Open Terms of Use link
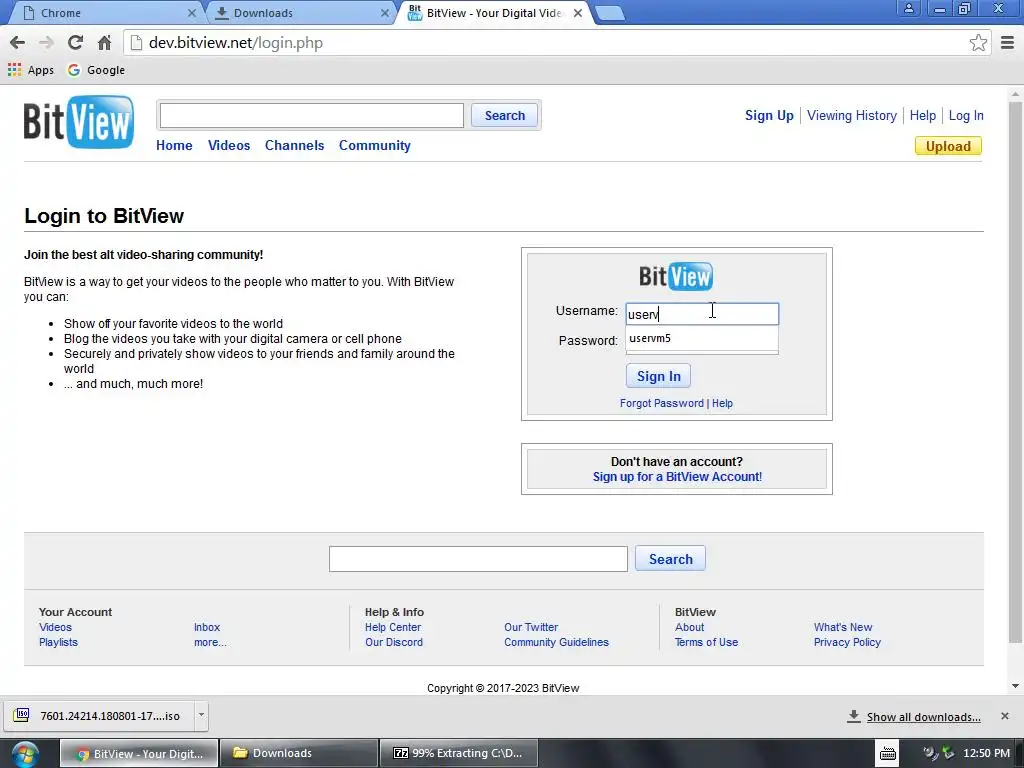This screenshot has width=1024, height=768. 706,642
